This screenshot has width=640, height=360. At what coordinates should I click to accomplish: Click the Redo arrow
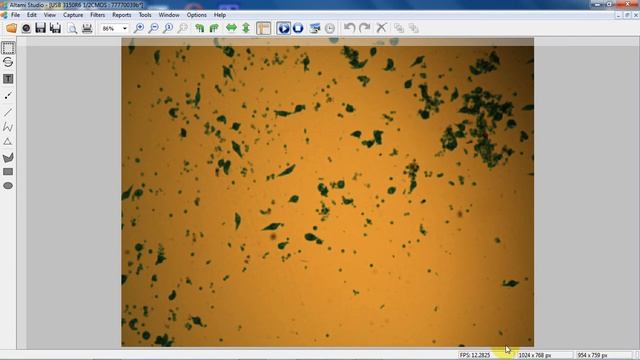364,28
